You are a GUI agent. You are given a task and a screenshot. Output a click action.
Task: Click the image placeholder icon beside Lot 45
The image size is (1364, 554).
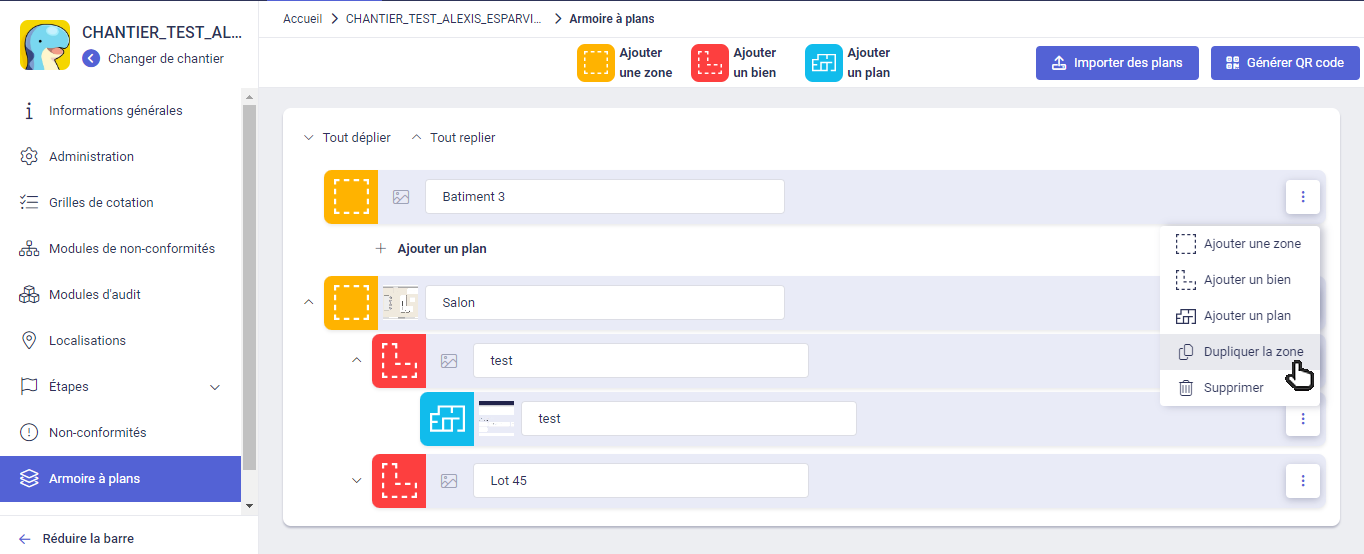449,481
